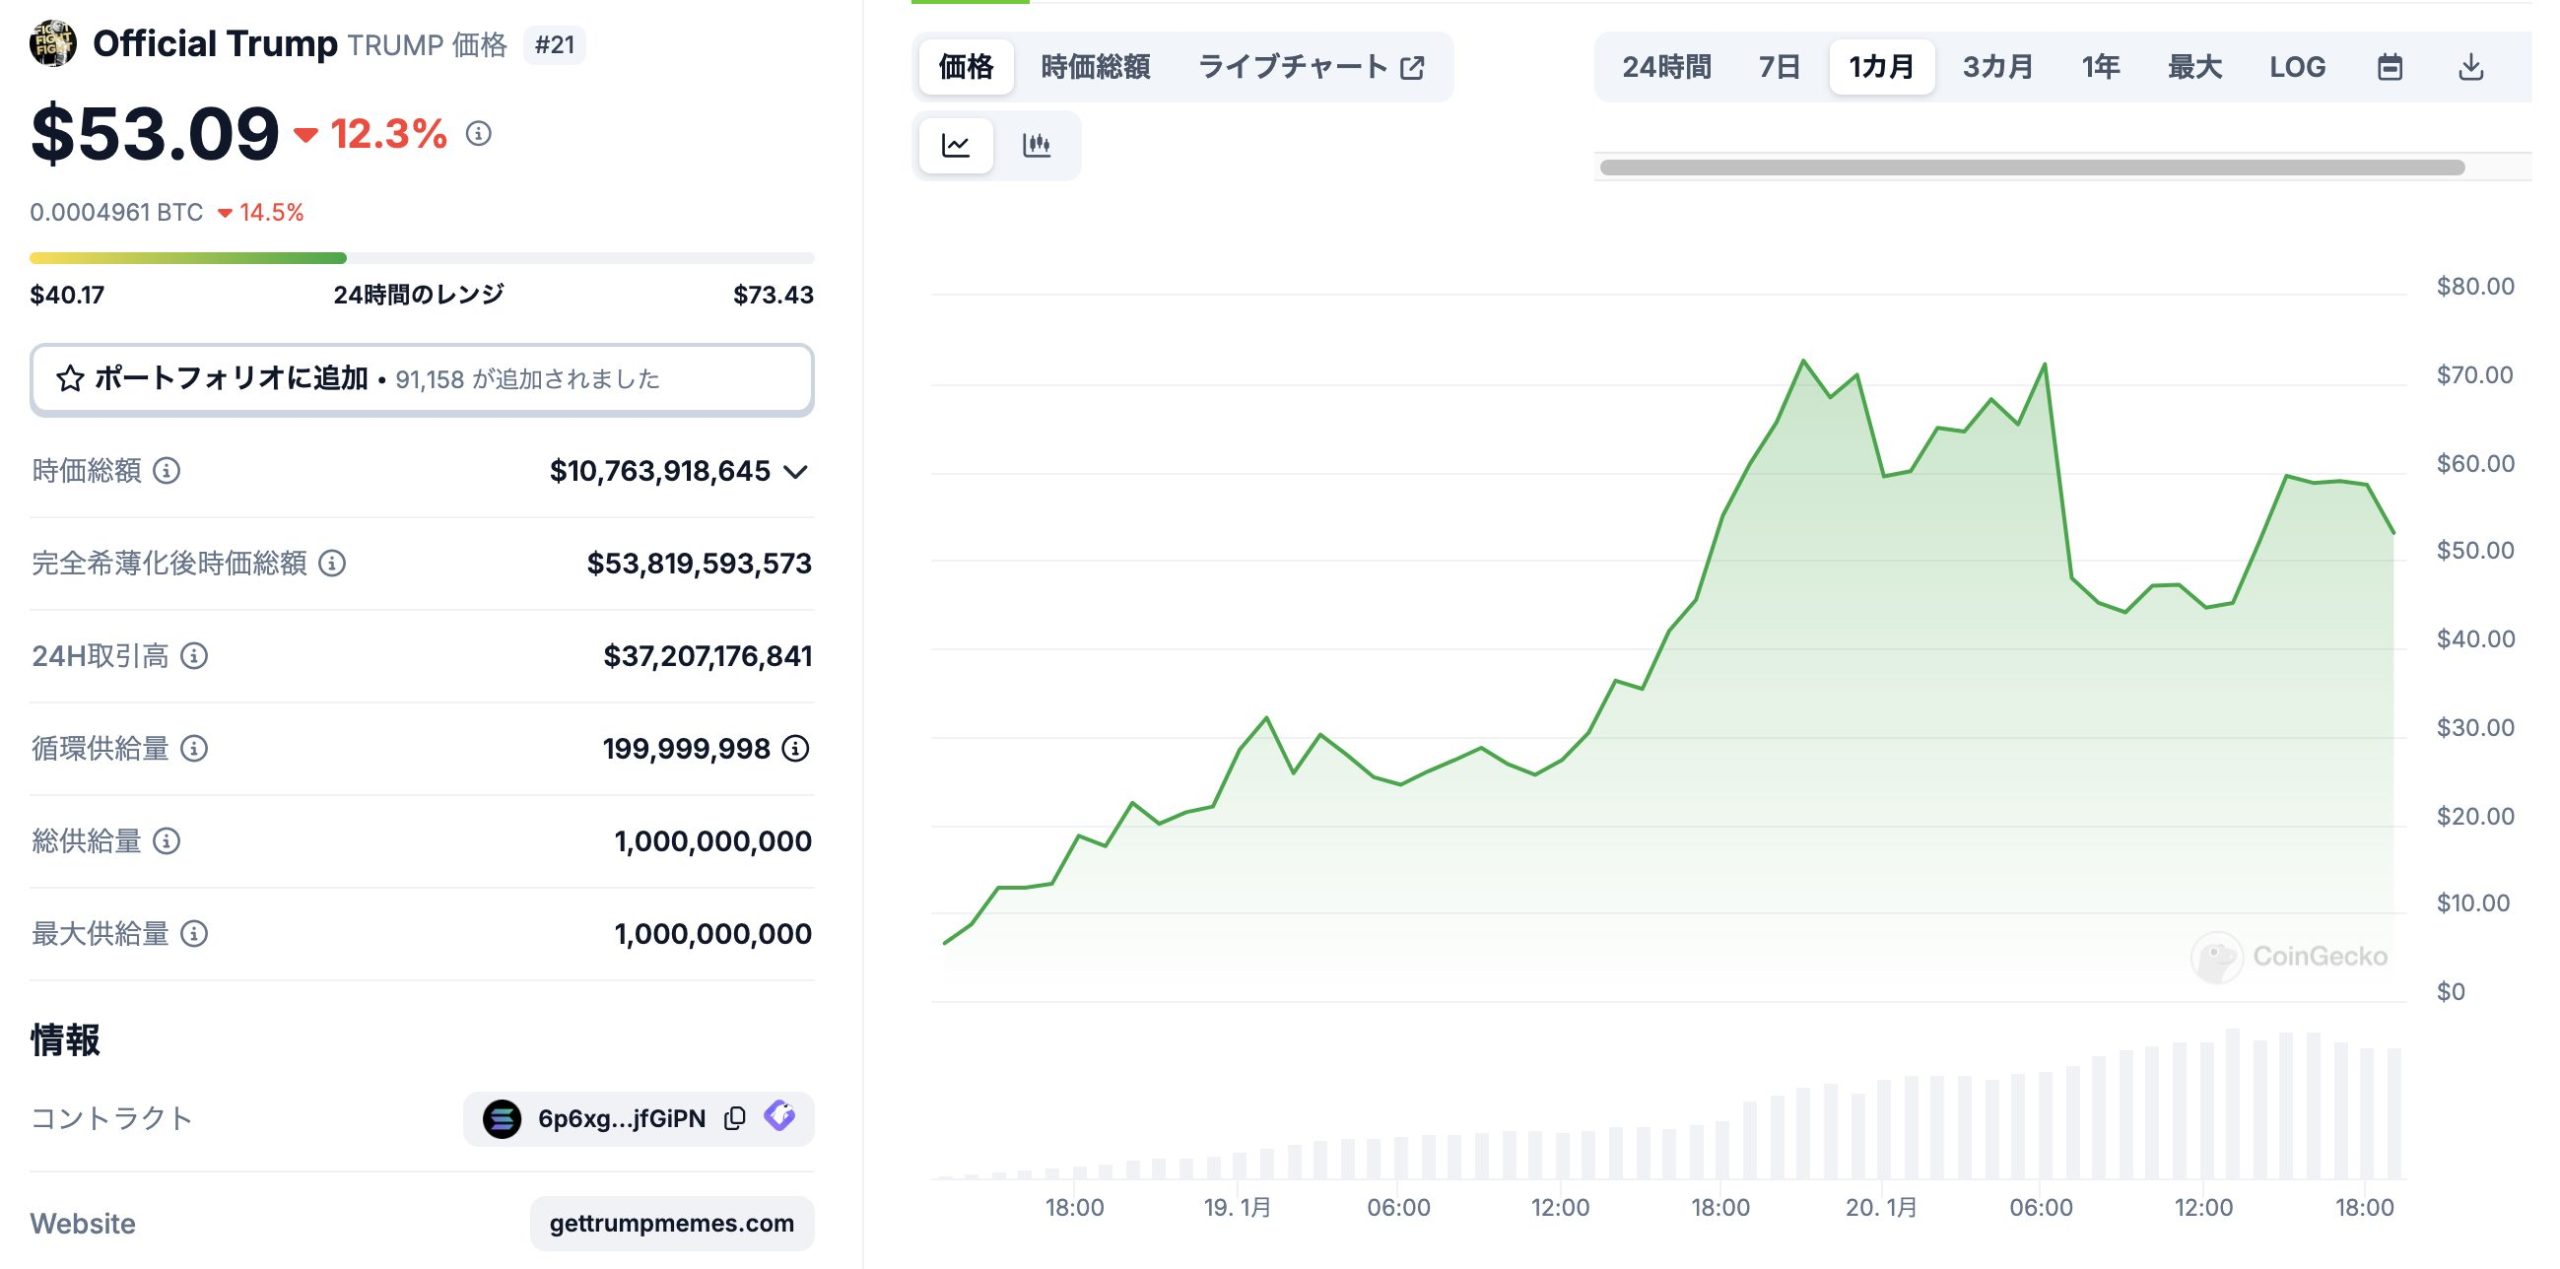2560x1269 pixels.
Task: Copy the contract address 6p6xg...jfGiPN
Action: click(735, 1118)
